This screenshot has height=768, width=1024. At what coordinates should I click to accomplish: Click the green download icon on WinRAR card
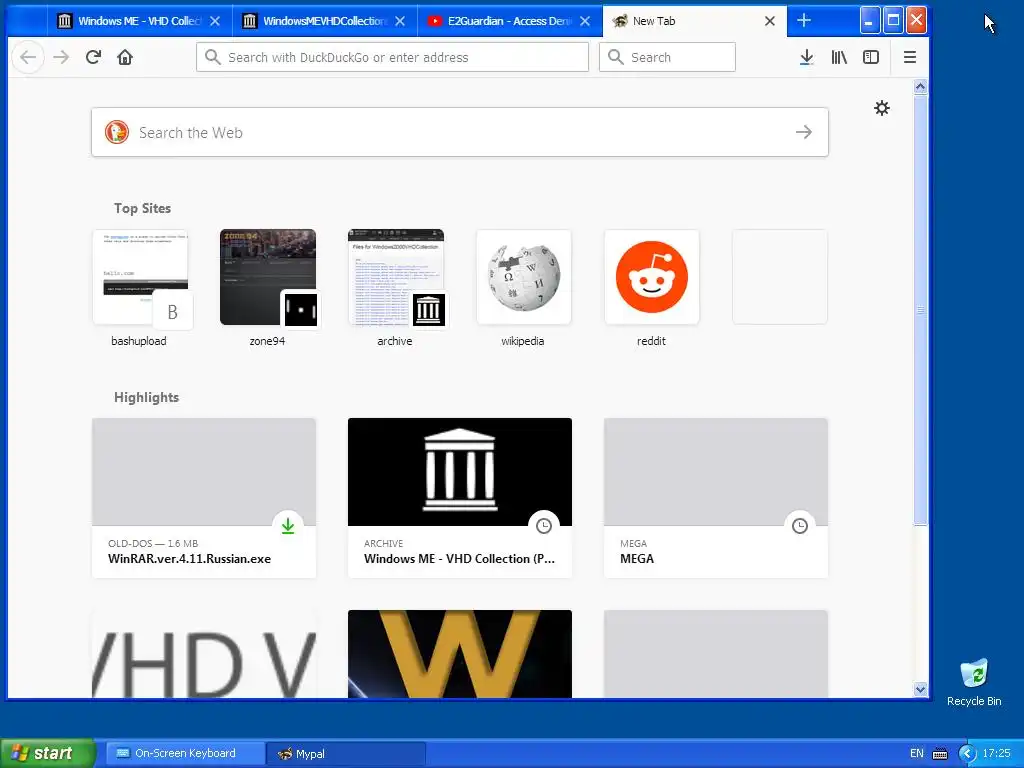point(288,526)
